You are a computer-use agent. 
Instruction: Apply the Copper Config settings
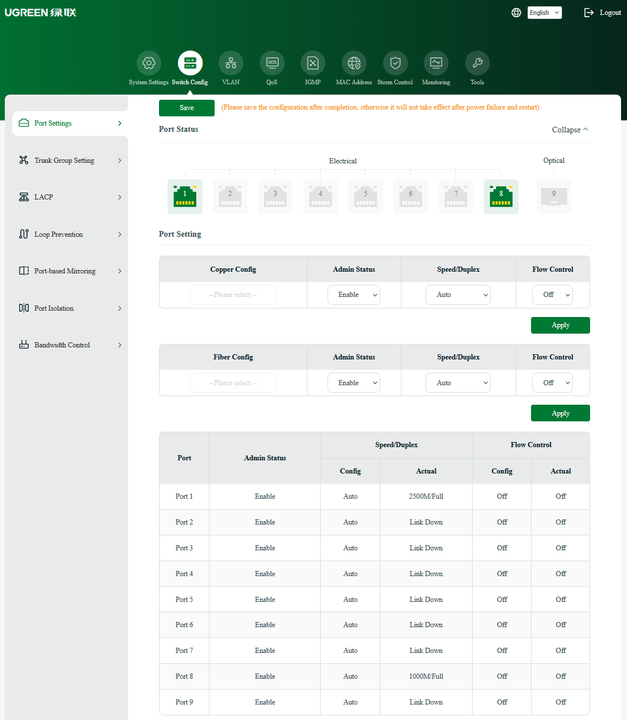pyautogui.click(x=560, y=325)
